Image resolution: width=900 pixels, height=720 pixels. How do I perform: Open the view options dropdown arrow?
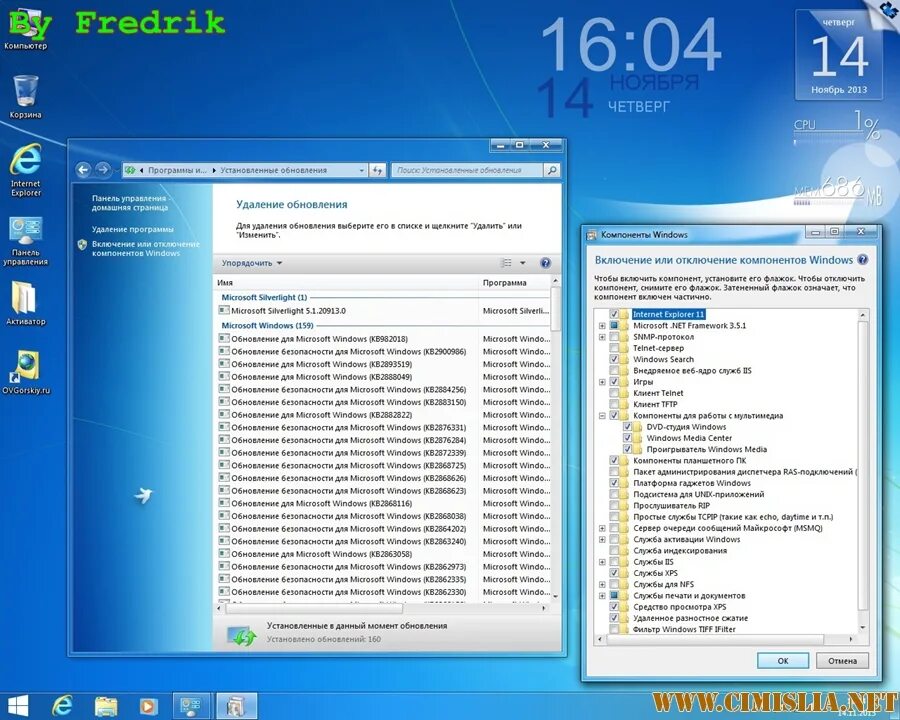coord(522,263)
